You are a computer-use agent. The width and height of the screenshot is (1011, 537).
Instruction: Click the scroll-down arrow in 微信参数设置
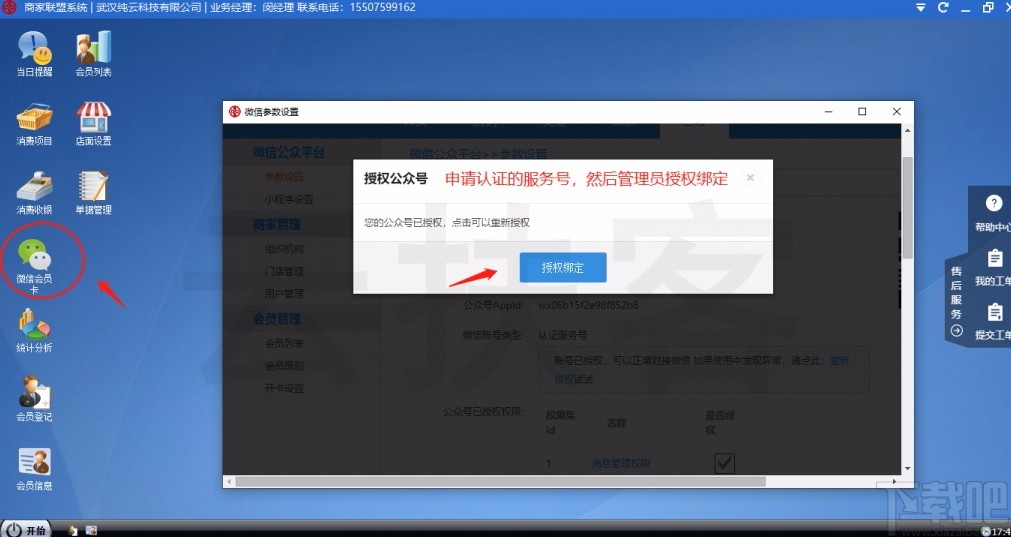[x=907, y=469]
